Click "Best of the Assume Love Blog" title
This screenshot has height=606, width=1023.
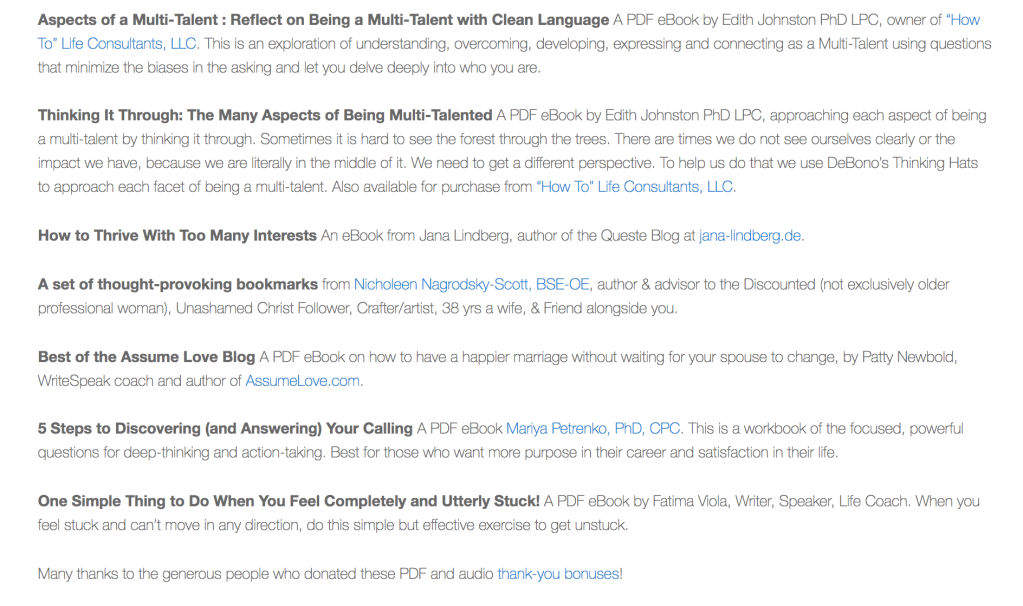coord(146,356)
